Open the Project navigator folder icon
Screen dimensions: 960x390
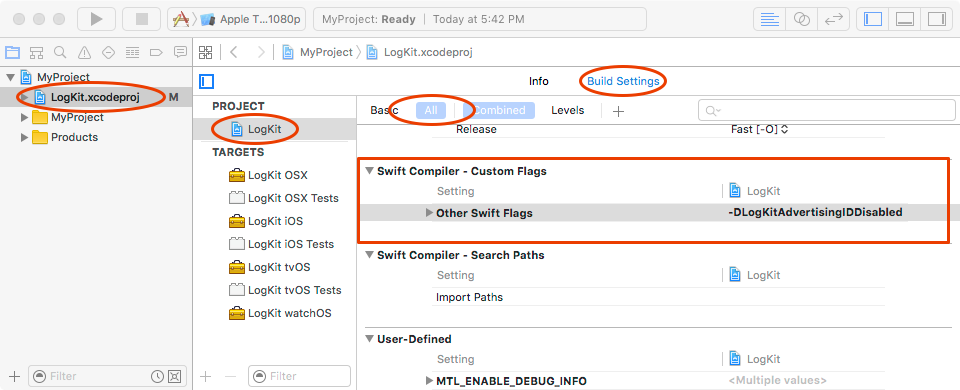[12, 52]
